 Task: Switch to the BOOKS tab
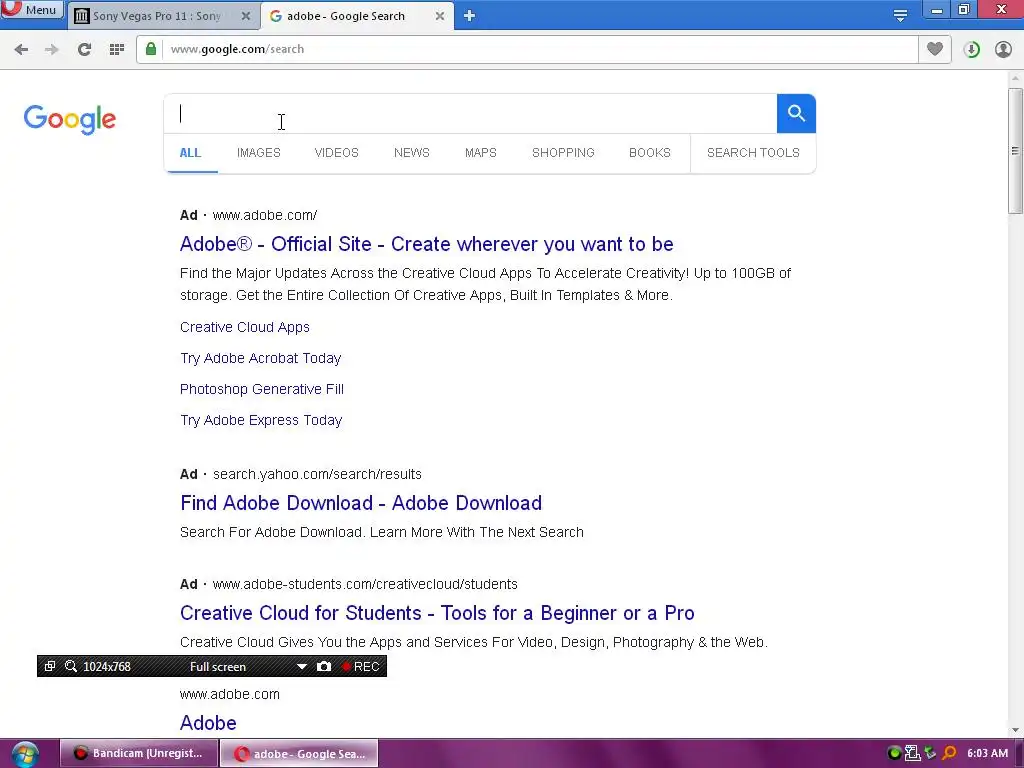tap(650, 153)
